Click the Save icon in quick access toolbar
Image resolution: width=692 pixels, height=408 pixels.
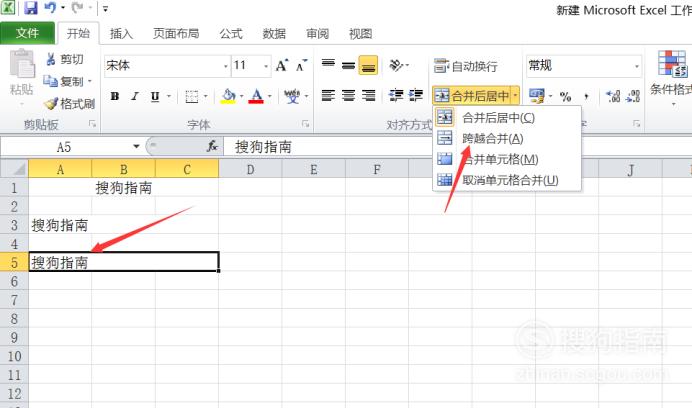point(30,8)
